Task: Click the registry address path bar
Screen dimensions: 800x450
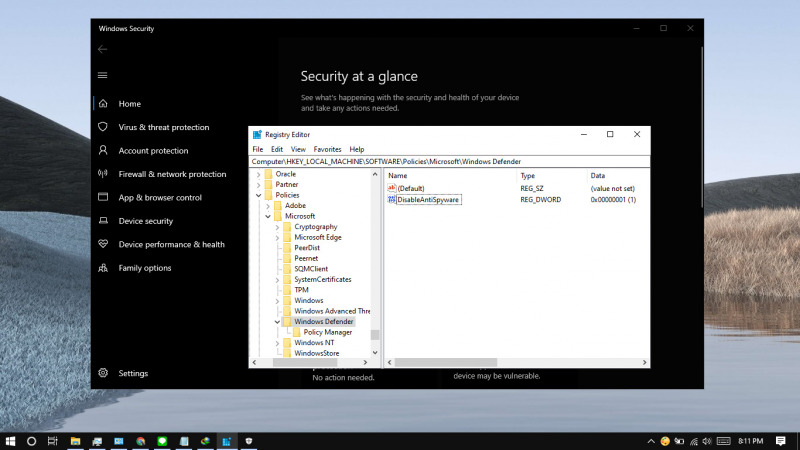Action: 449,162
